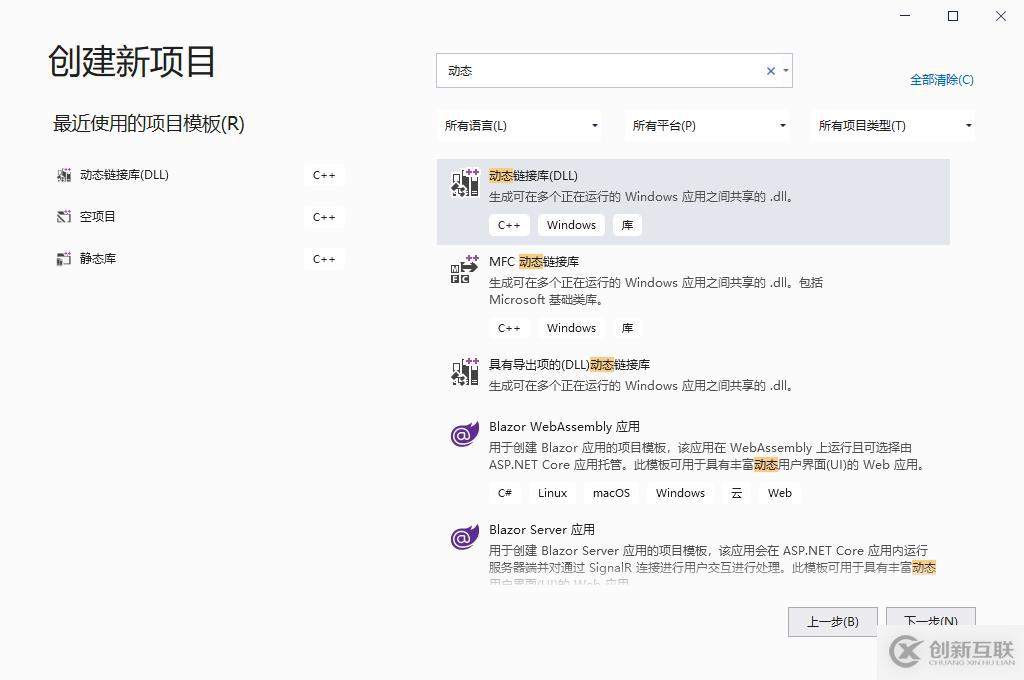
Task: Click the Blazor WebAssembly 应用 icon
Action: [x=465, y=434]
